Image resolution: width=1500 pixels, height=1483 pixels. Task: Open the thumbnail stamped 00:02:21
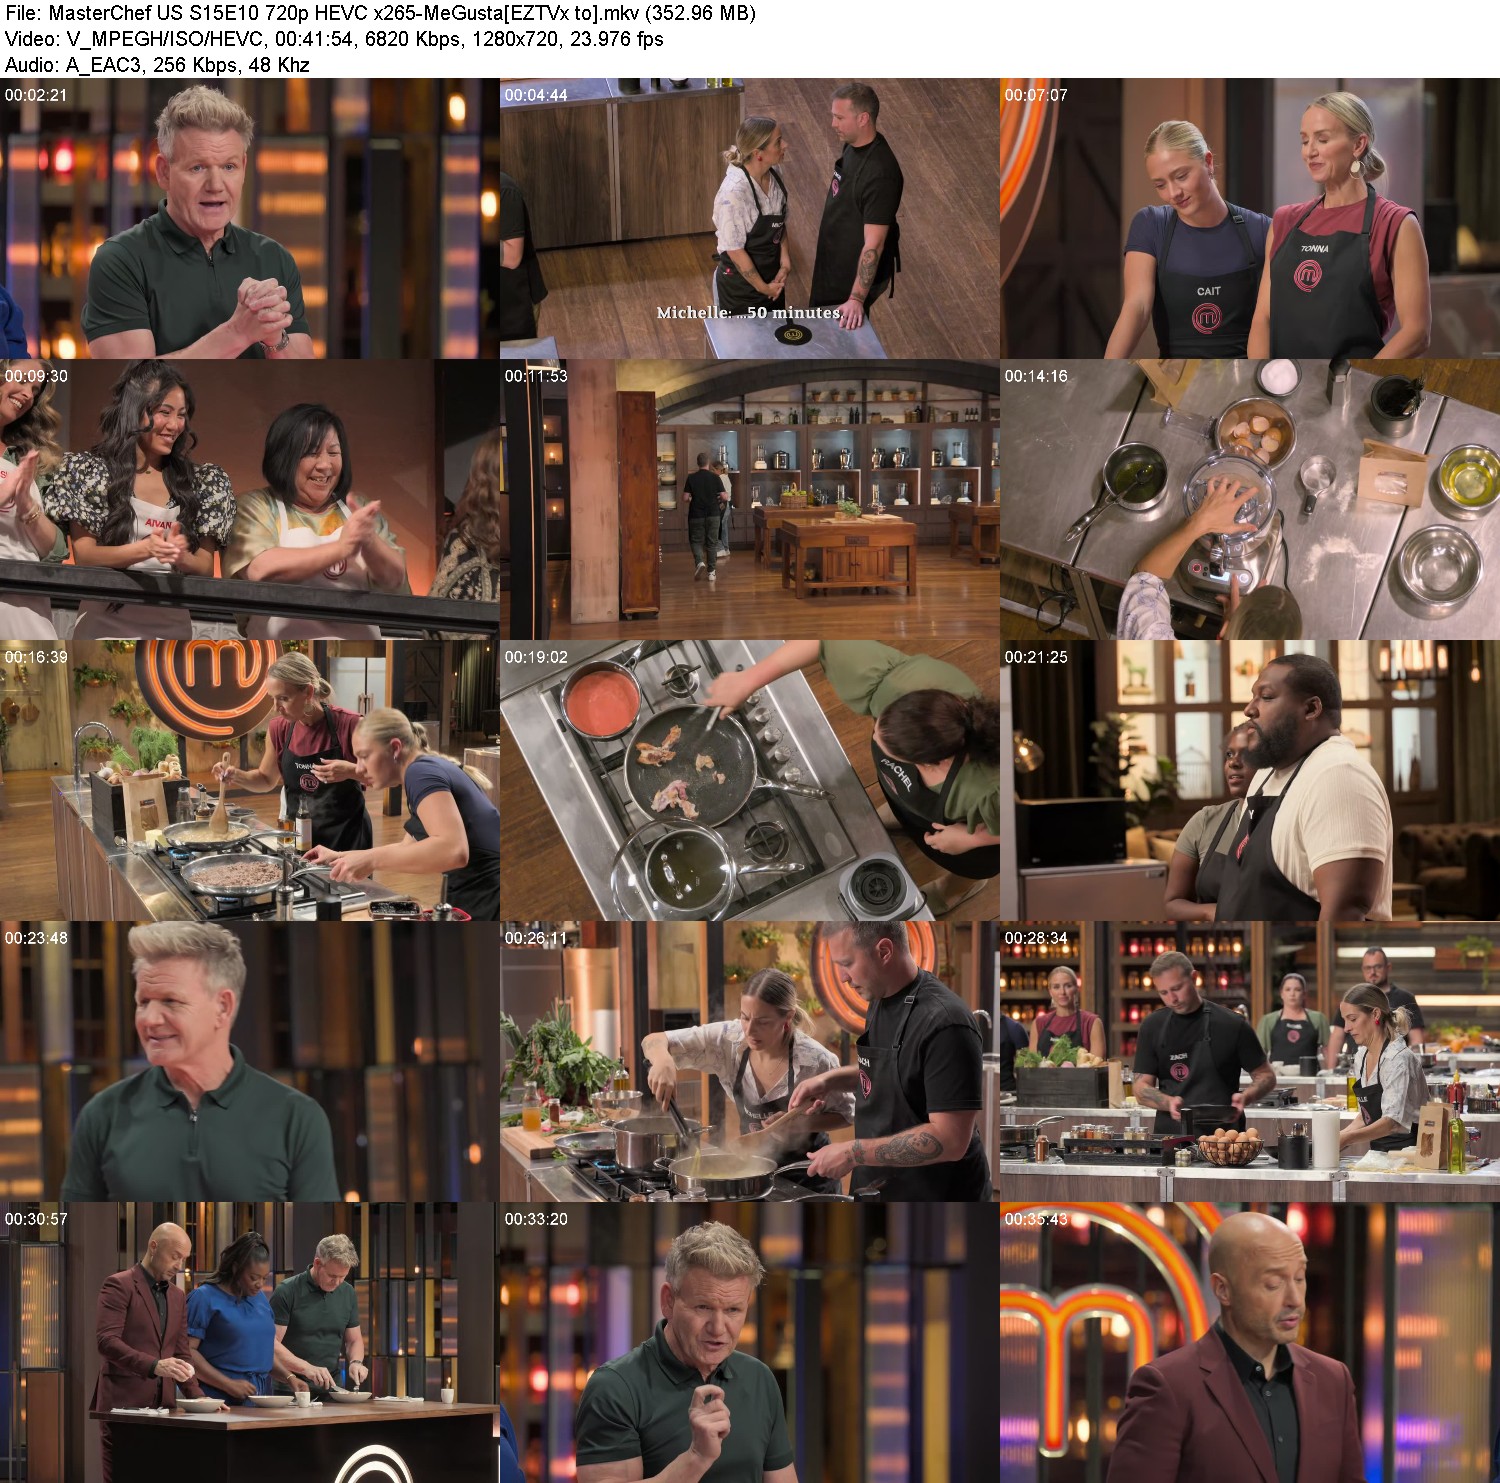249,219
